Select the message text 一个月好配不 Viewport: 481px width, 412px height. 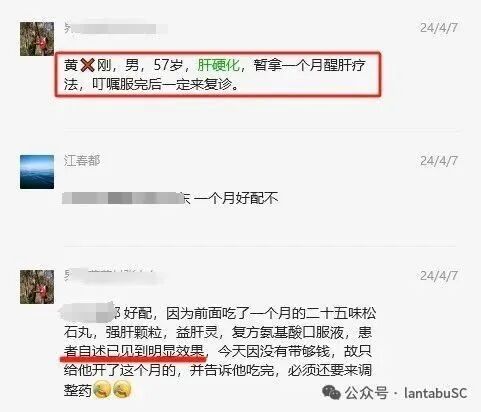235,198
